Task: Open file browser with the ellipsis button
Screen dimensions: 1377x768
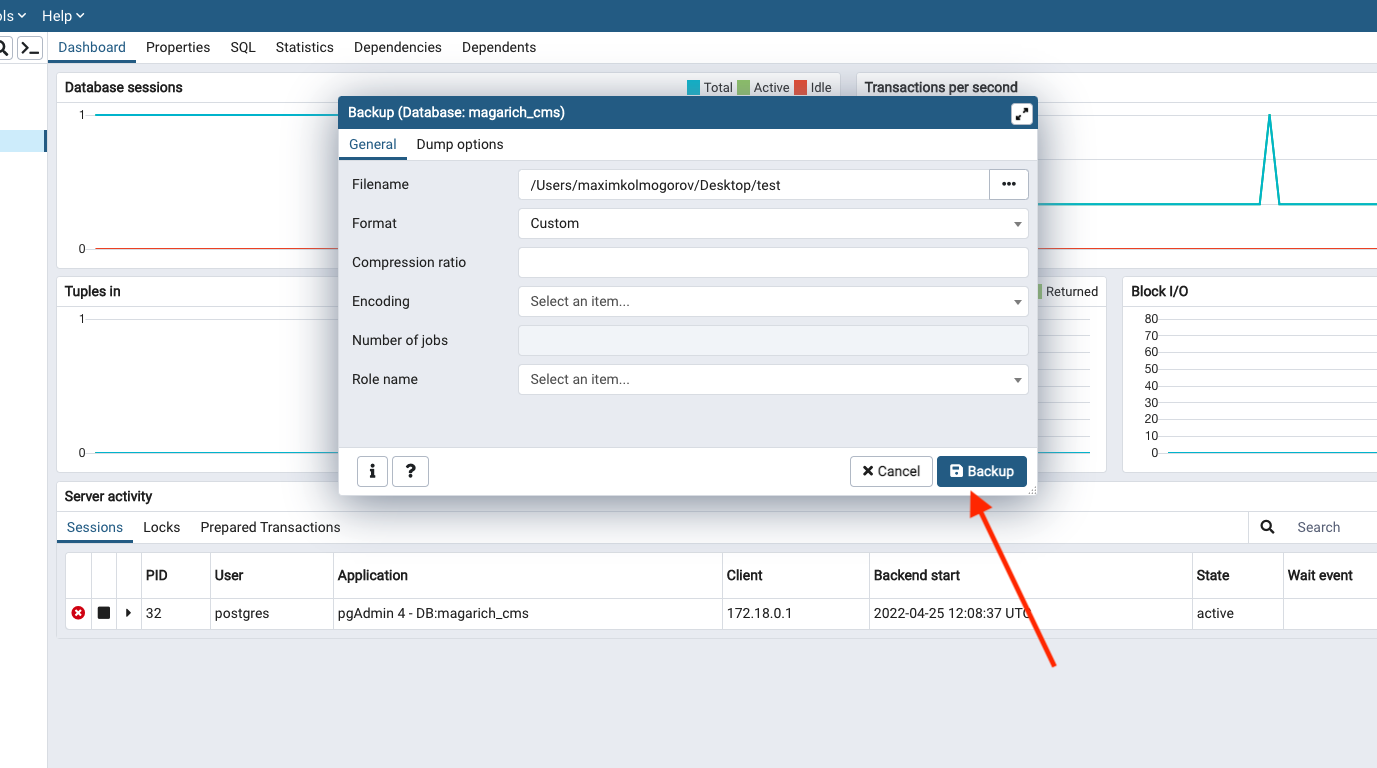Action: point(1008,184)
